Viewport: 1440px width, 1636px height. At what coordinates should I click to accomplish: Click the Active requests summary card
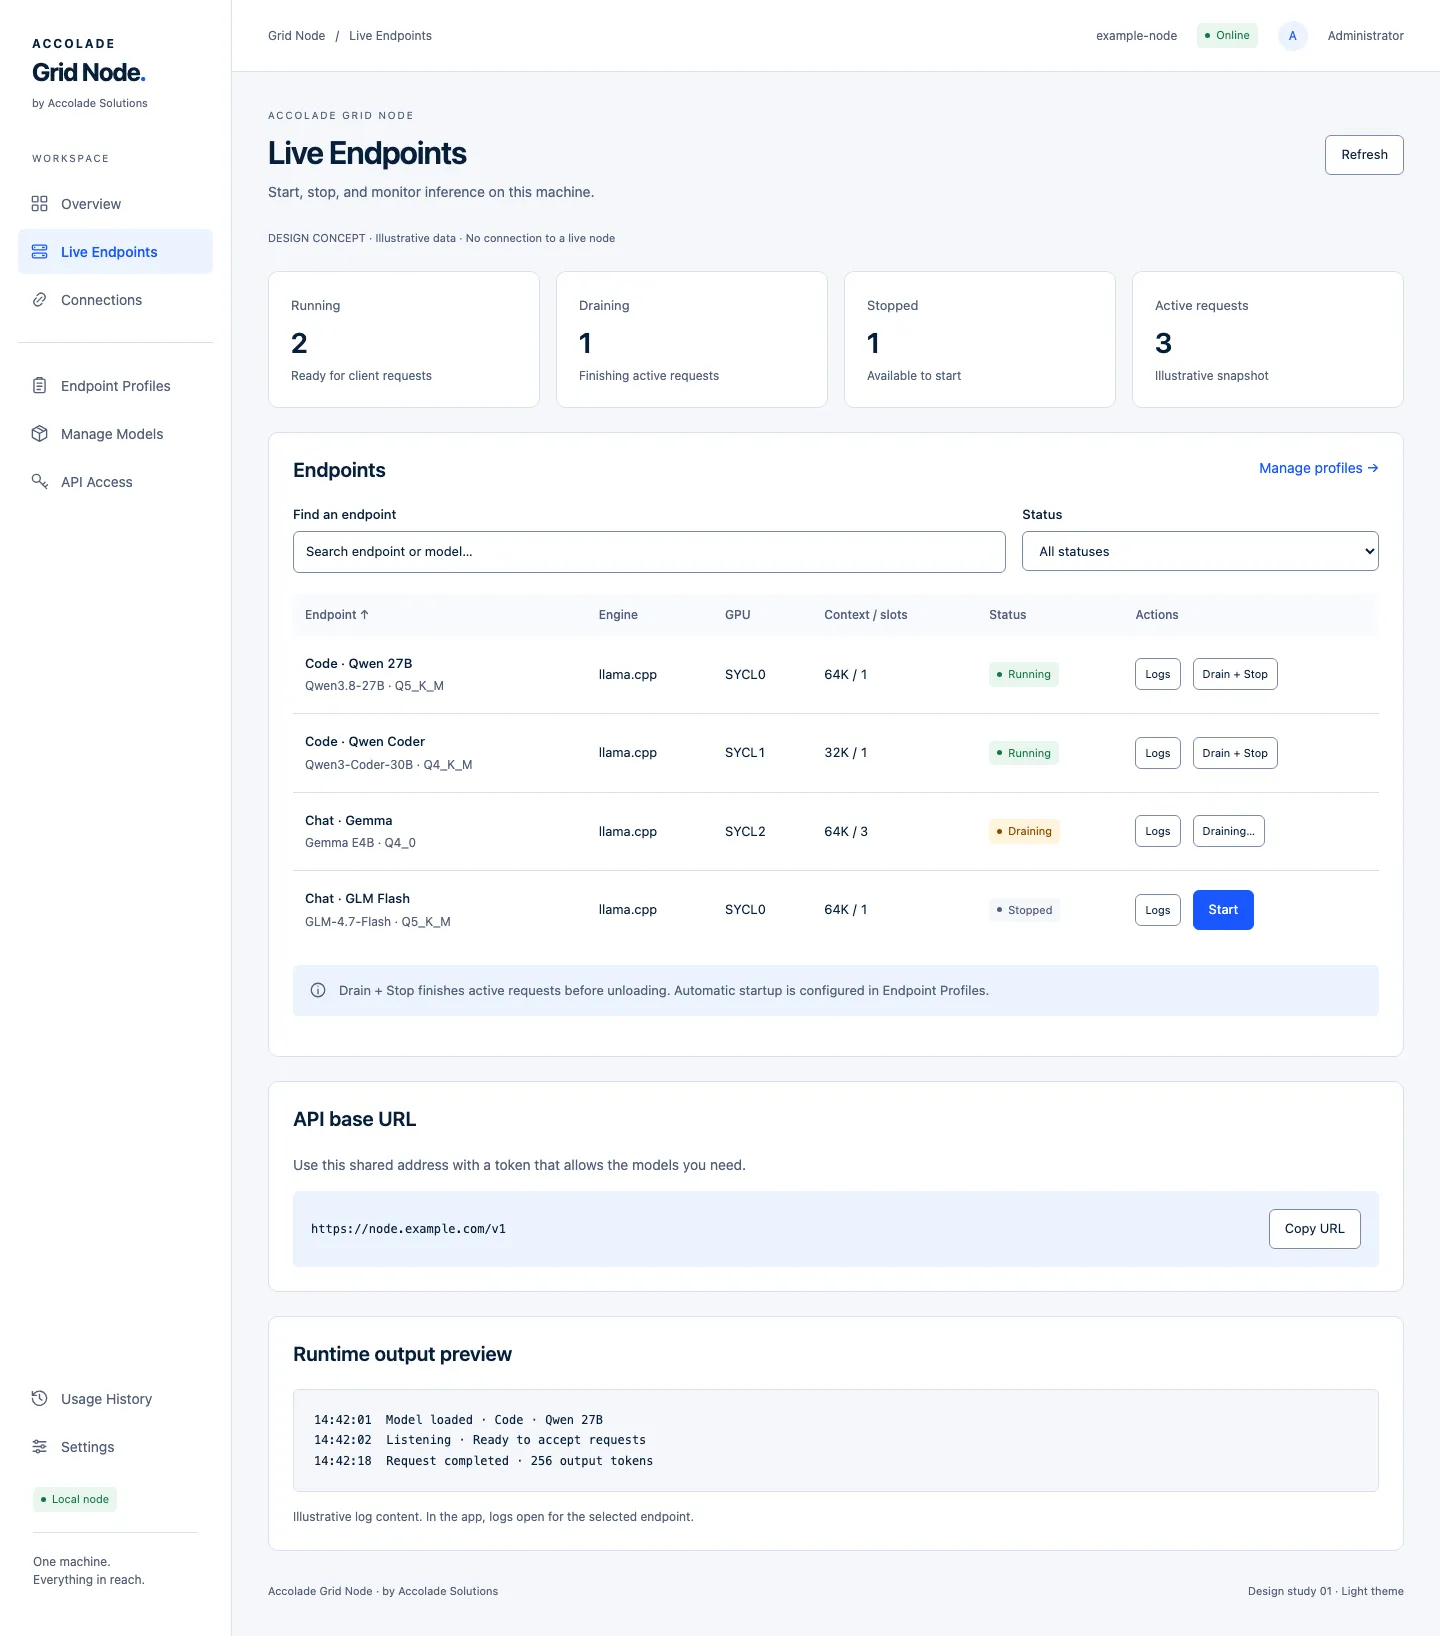[1268, 340]
